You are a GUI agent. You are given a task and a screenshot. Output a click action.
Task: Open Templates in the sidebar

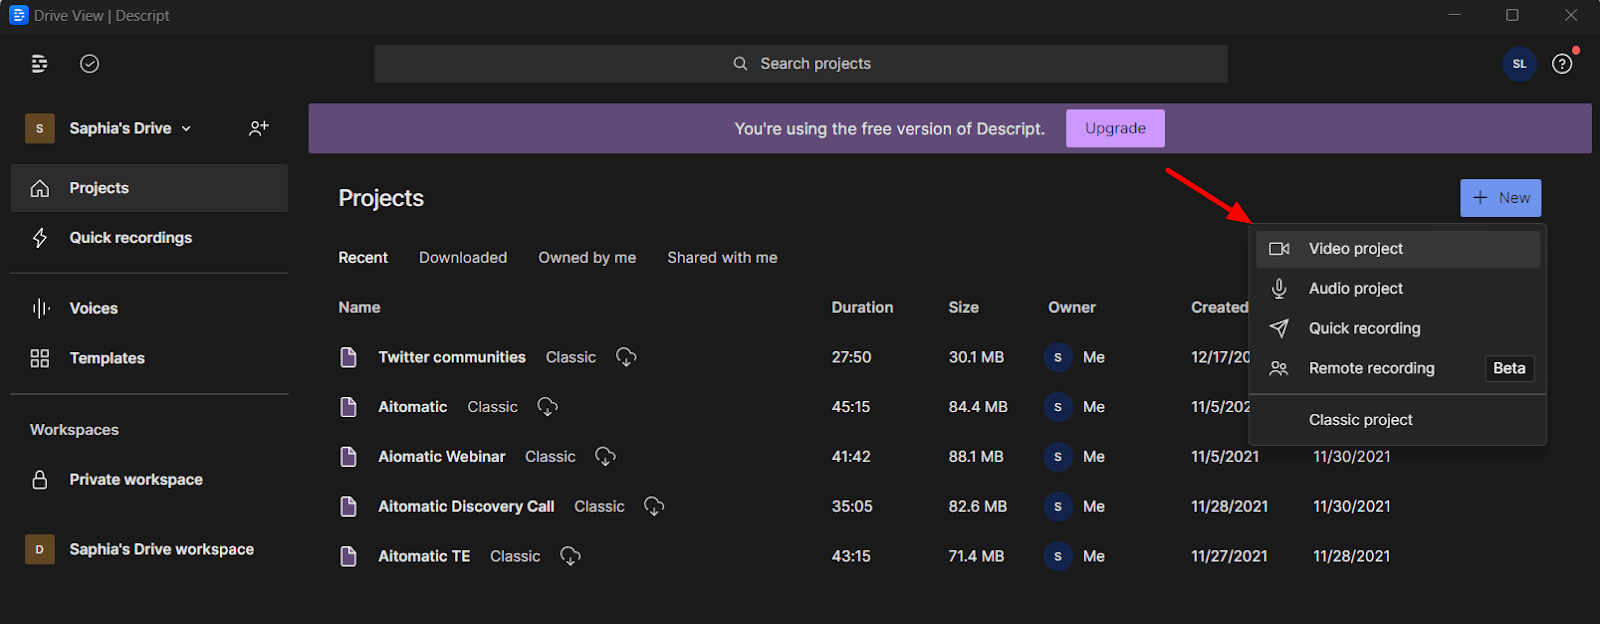click(x=149, y=358)
